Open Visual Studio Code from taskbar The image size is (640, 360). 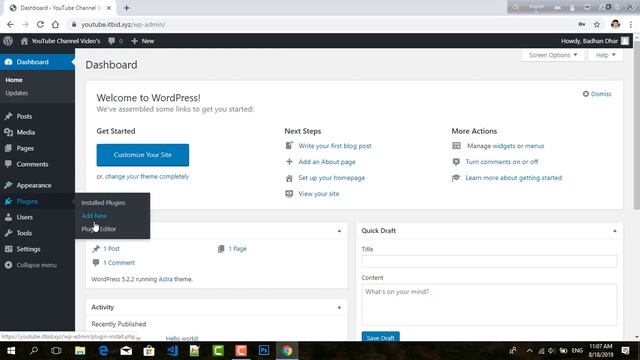(x=172, y=351)
